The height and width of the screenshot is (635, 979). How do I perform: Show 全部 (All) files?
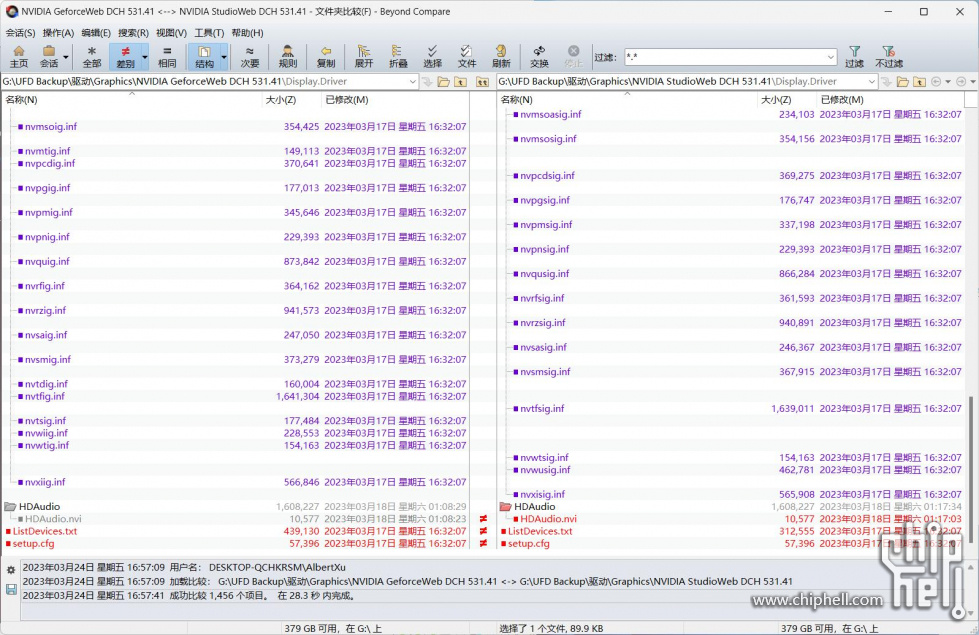tap(92, 57)
